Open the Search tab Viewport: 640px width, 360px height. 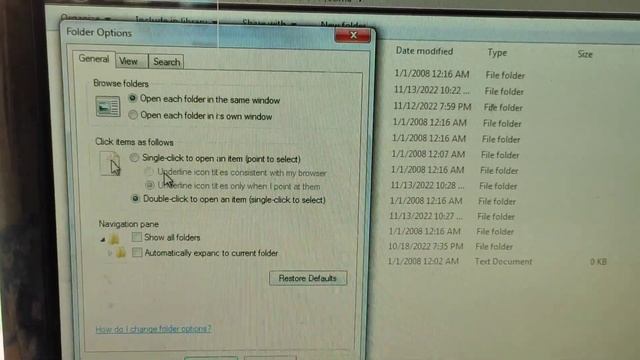(x=166, y=62)
